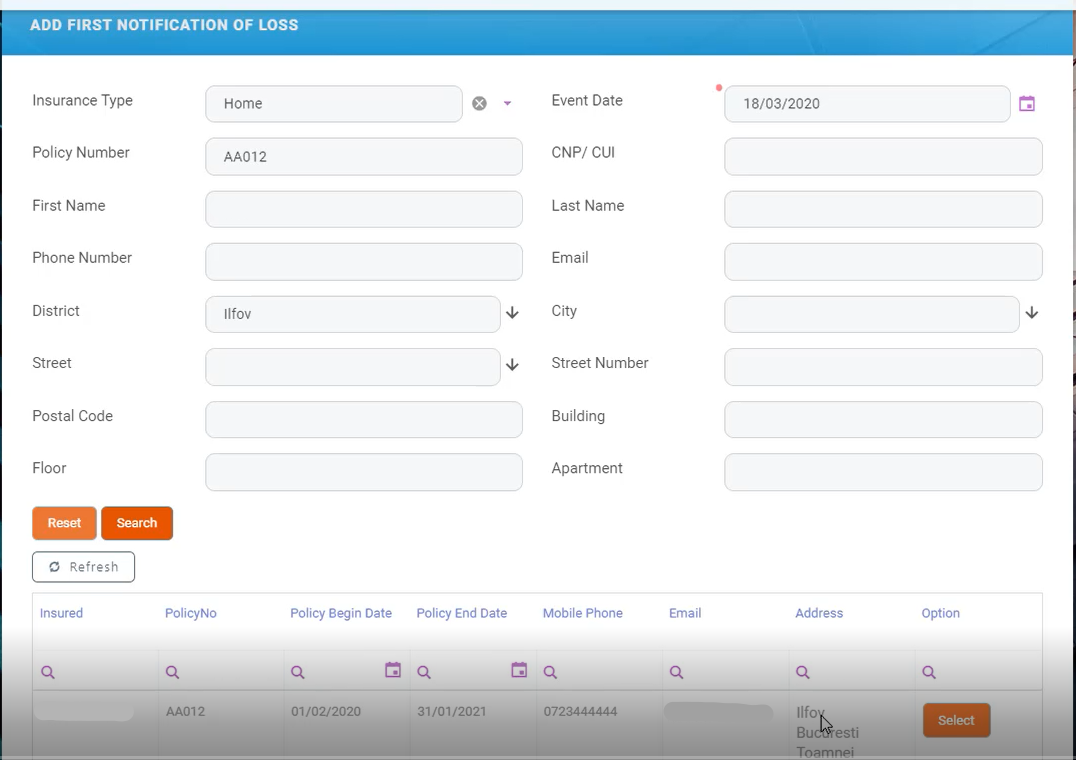Open calendar in Policy End Date filter
The height and width of the screenshot is (760, 1076).
pos(519,670)
